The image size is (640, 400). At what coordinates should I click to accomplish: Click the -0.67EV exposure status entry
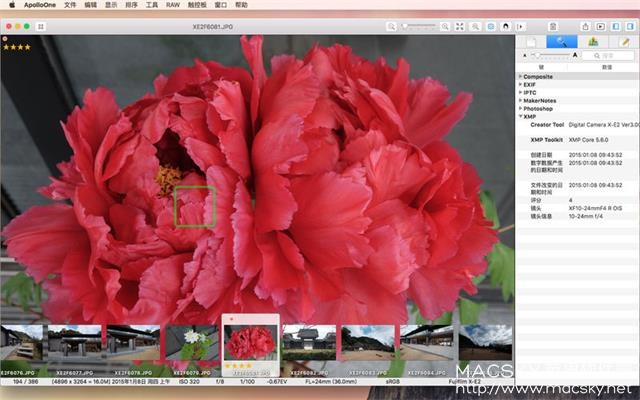click(x=277, y=382)
